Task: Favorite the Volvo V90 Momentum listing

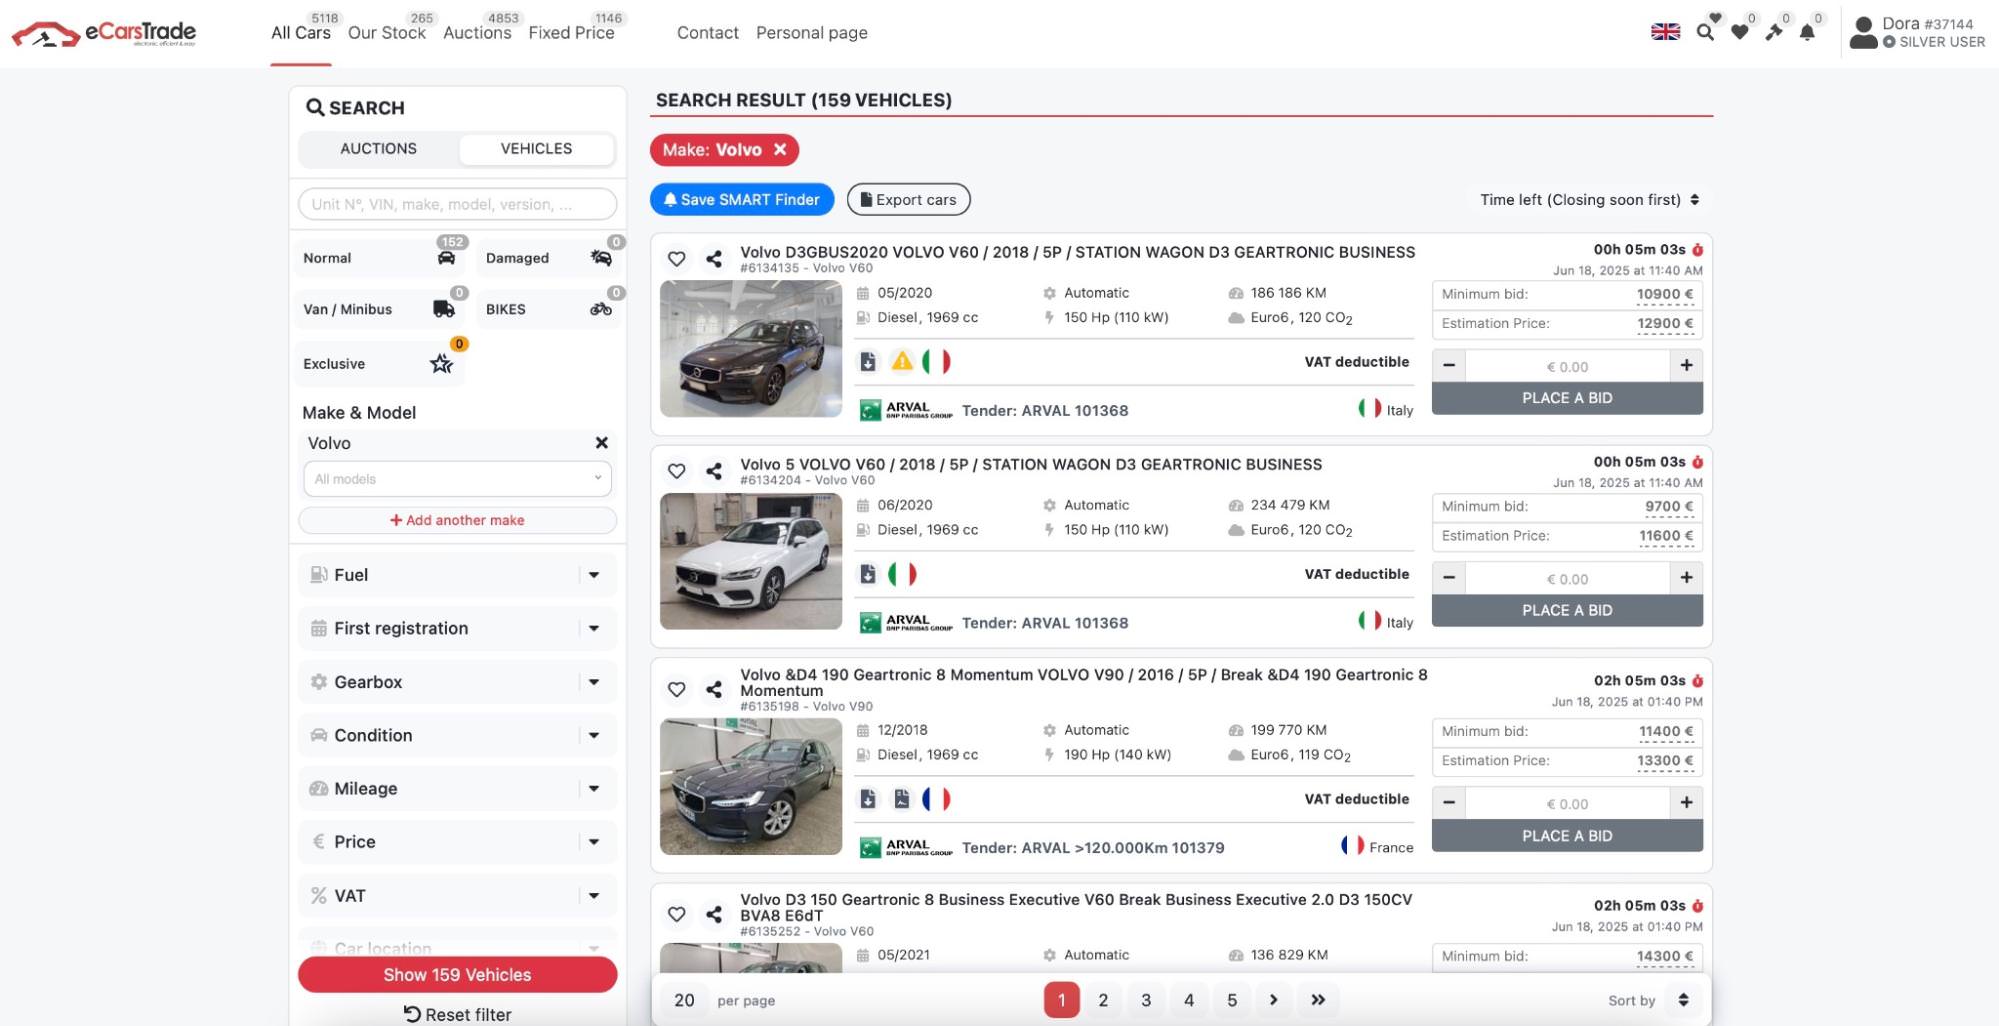Action: 677,689
